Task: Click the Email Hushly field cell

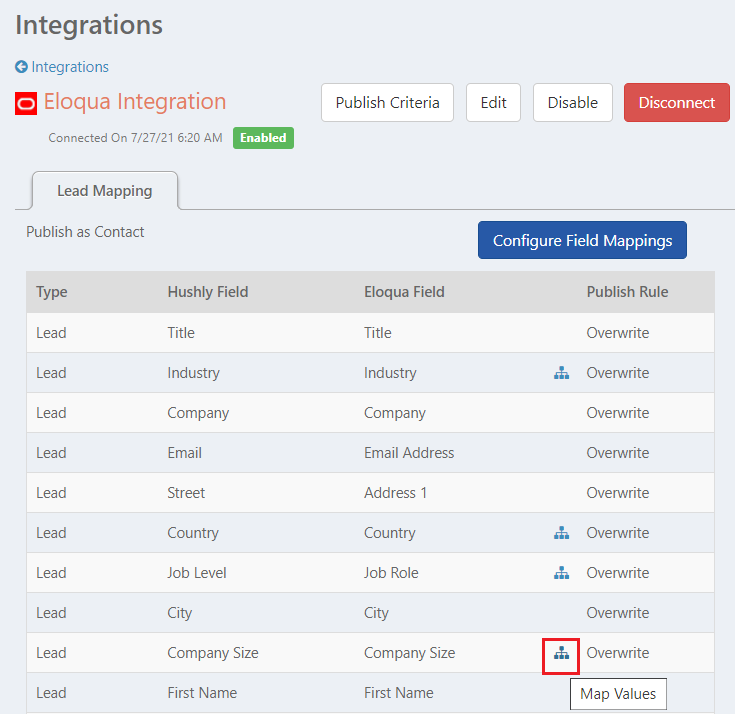Action: coord(185,453)
